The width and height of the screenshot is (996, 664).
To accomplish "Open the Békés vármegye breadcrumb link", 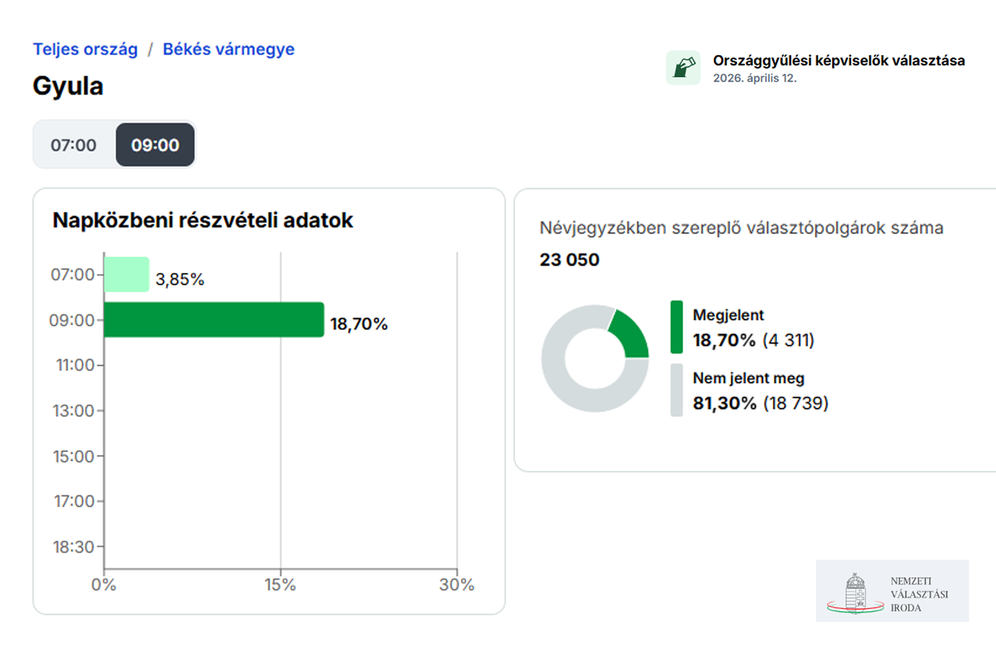I will [228, 49].
